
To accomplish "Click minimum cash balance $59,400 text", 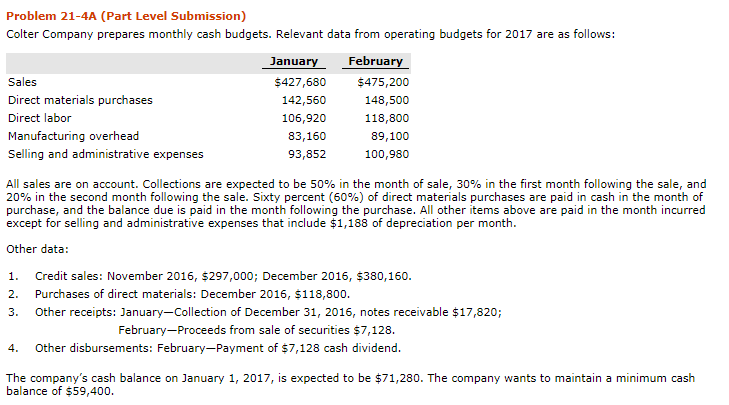I will coord(89,391).
